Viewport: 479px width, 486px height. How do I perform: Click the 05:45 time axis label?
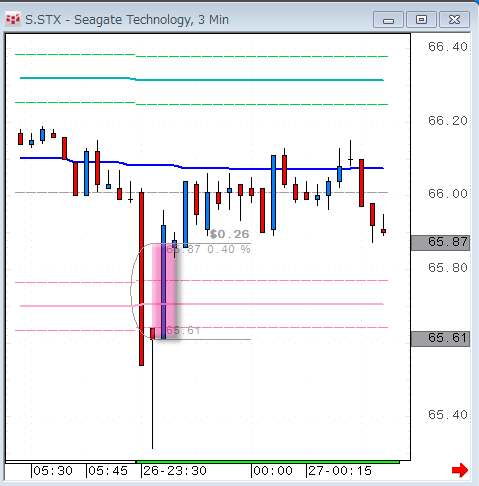[x=108, y=471]
